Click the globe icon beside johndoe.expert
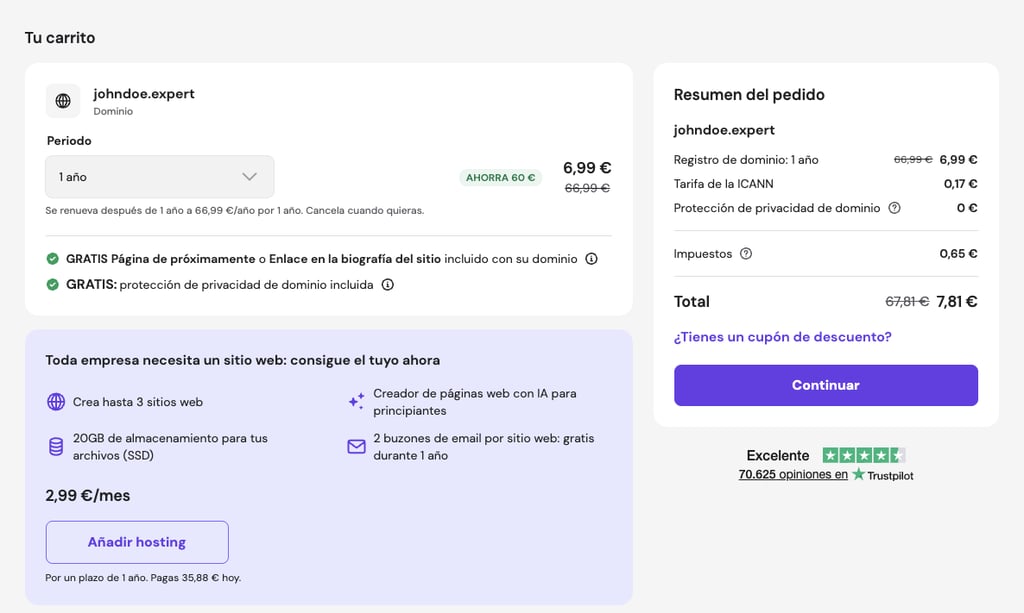 point(63,101)
